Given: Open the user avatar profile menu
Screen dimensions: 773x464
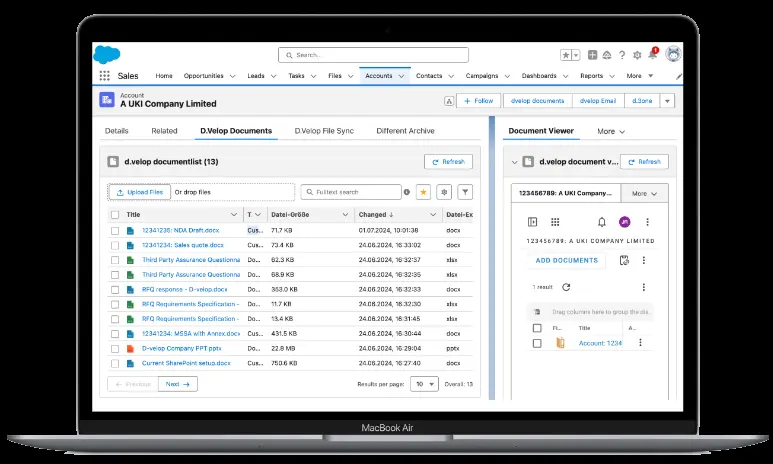Looking at the screenshot, I should (673, 54).
